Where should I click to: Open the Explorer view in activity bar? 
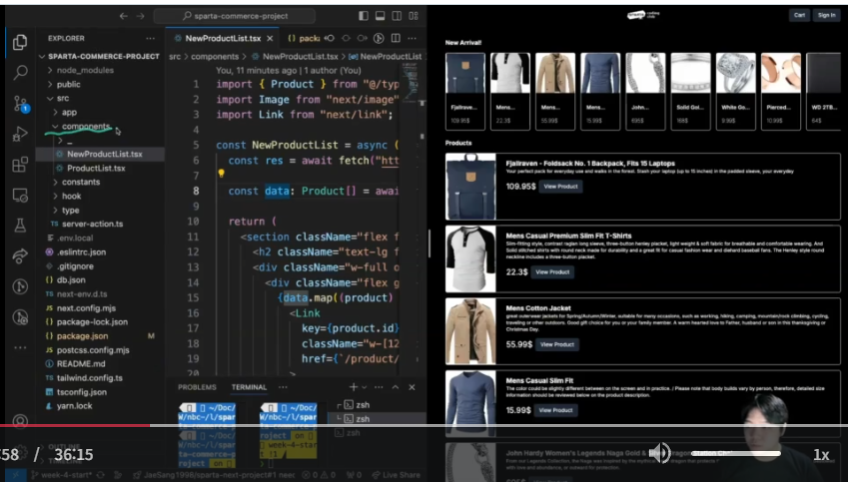click(x=20, y=42)
